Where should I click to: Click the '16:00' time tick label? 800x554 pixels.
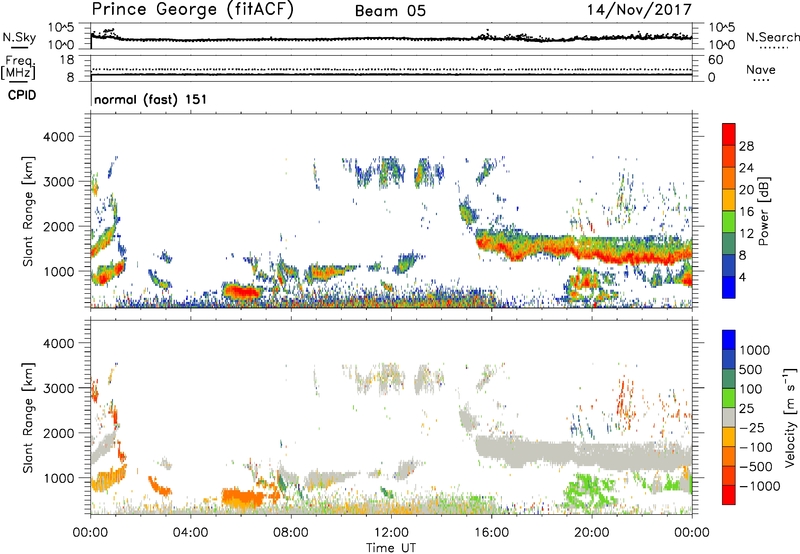[x=491, y=533]
